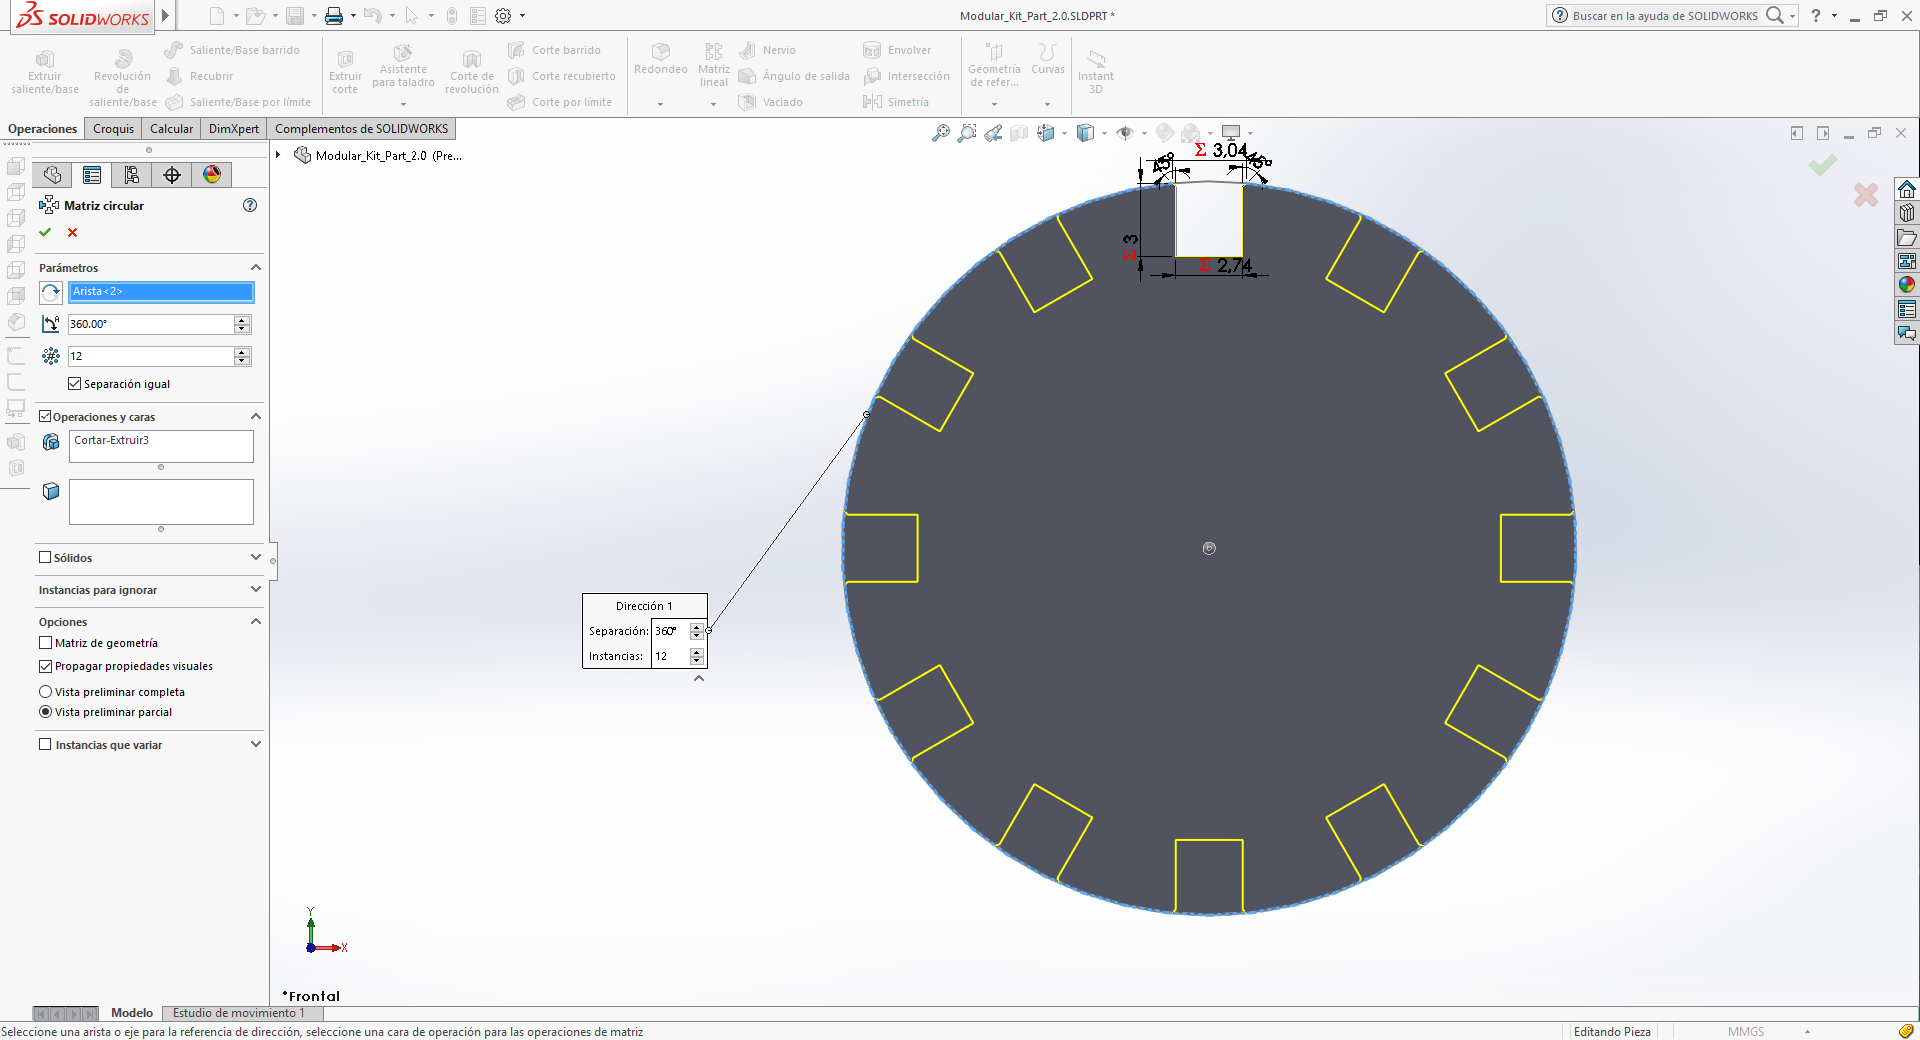
Task: Select the Revolución de saliente/base tool
Action: tap(122, 78)
